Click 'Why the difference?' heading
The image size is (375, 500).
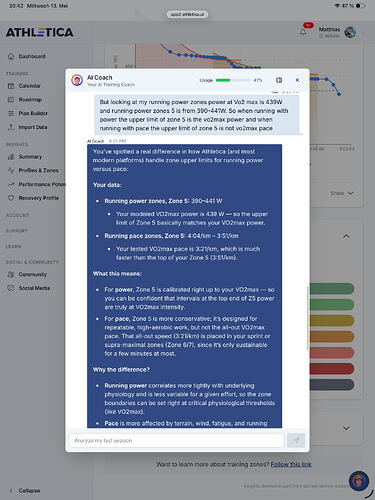click(x=121, y=370)
